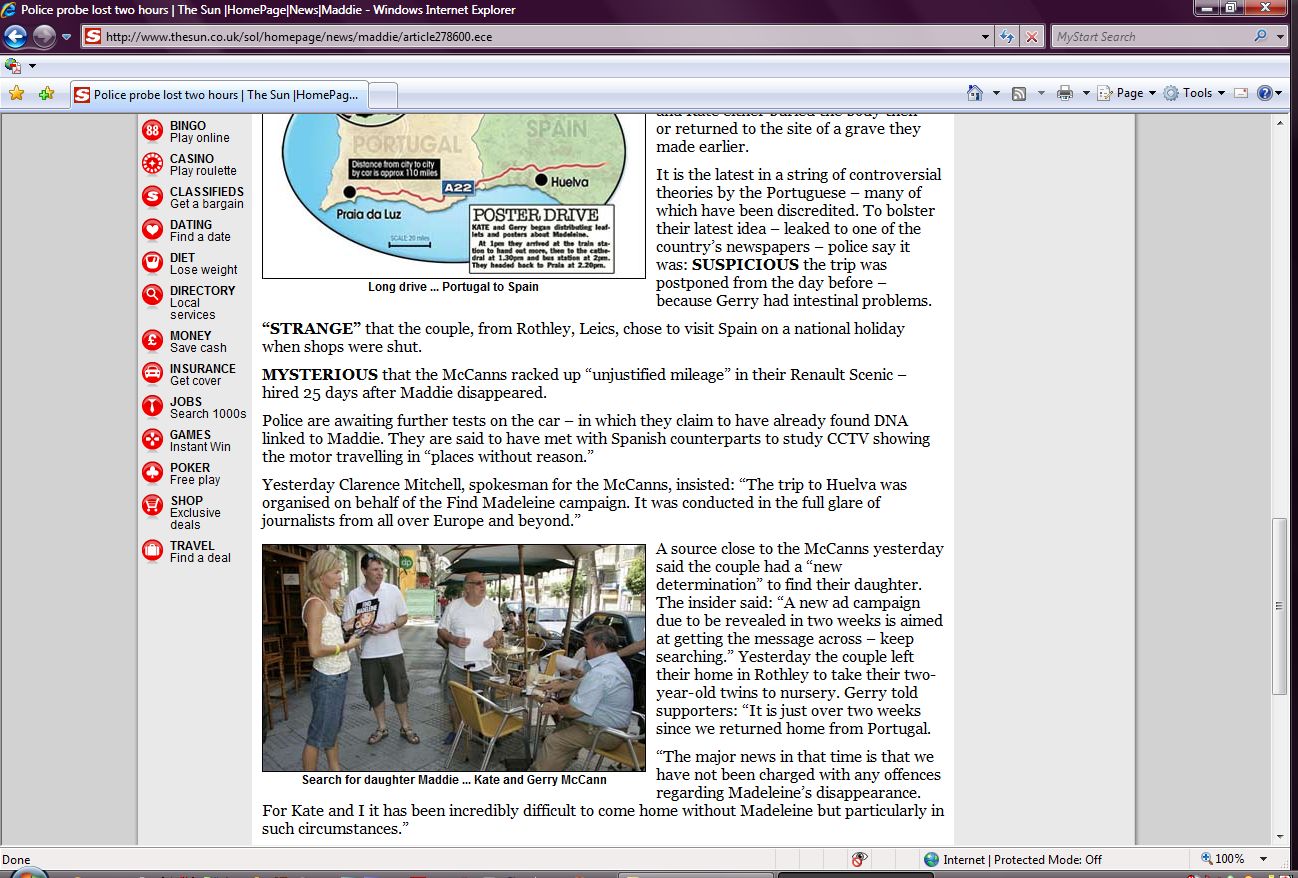Image resolution: width=1298 pixels, height=878 pixels.
Task: Click the vertical scrollbar down arrow
Action: coord(1280,837)
